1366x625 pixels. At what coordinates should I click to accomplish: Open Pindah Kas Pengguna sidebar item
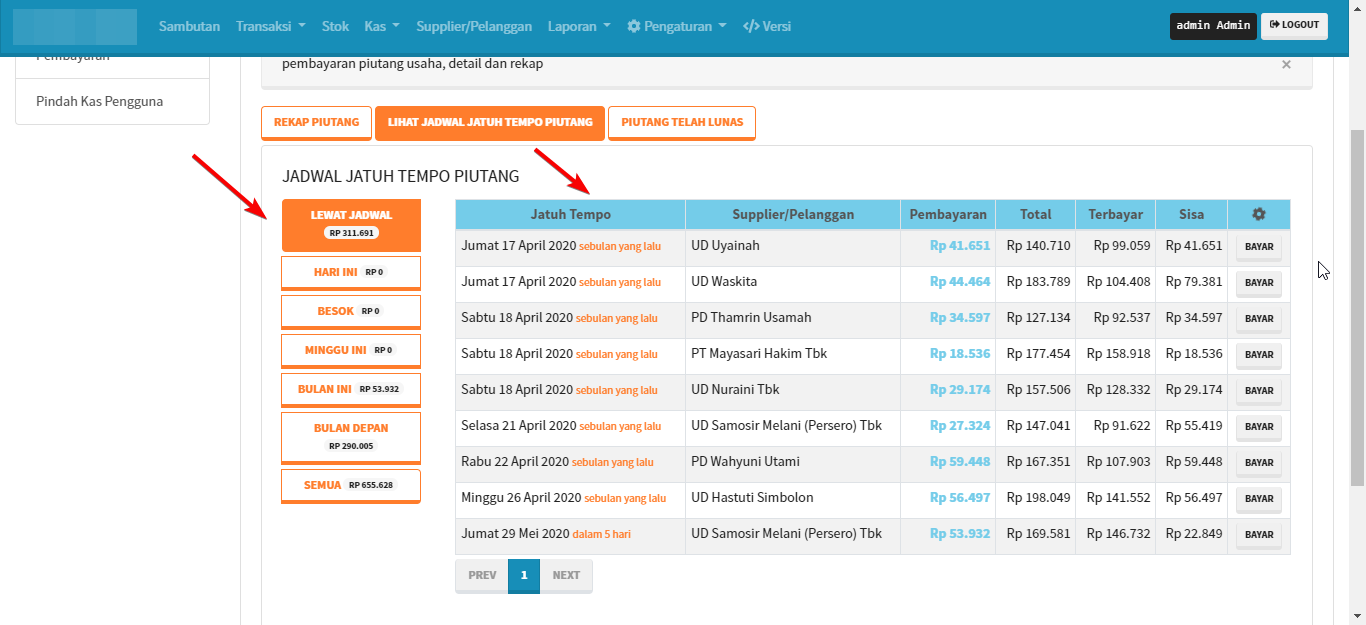(100, 101)
